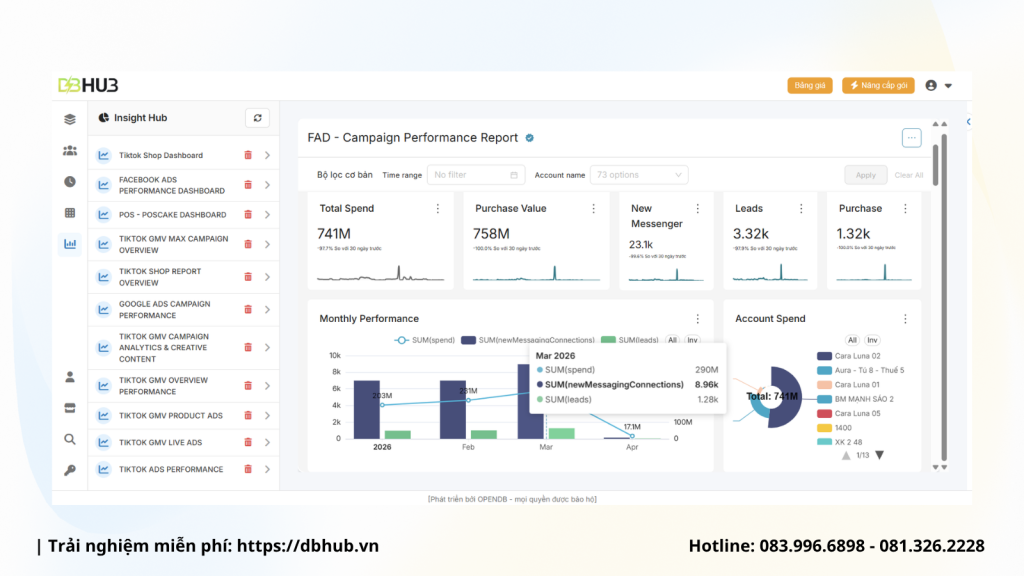Click the Time range No filter field
The height and width of the screenshot is (576, 1024).
476,175
